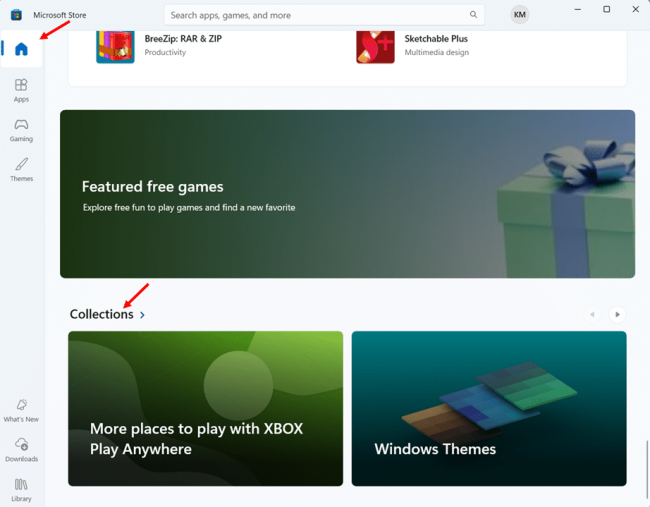Viewport: 650px width, 507px height.
Task: Open the Collections heading link
Action: (x=102, y=314)
